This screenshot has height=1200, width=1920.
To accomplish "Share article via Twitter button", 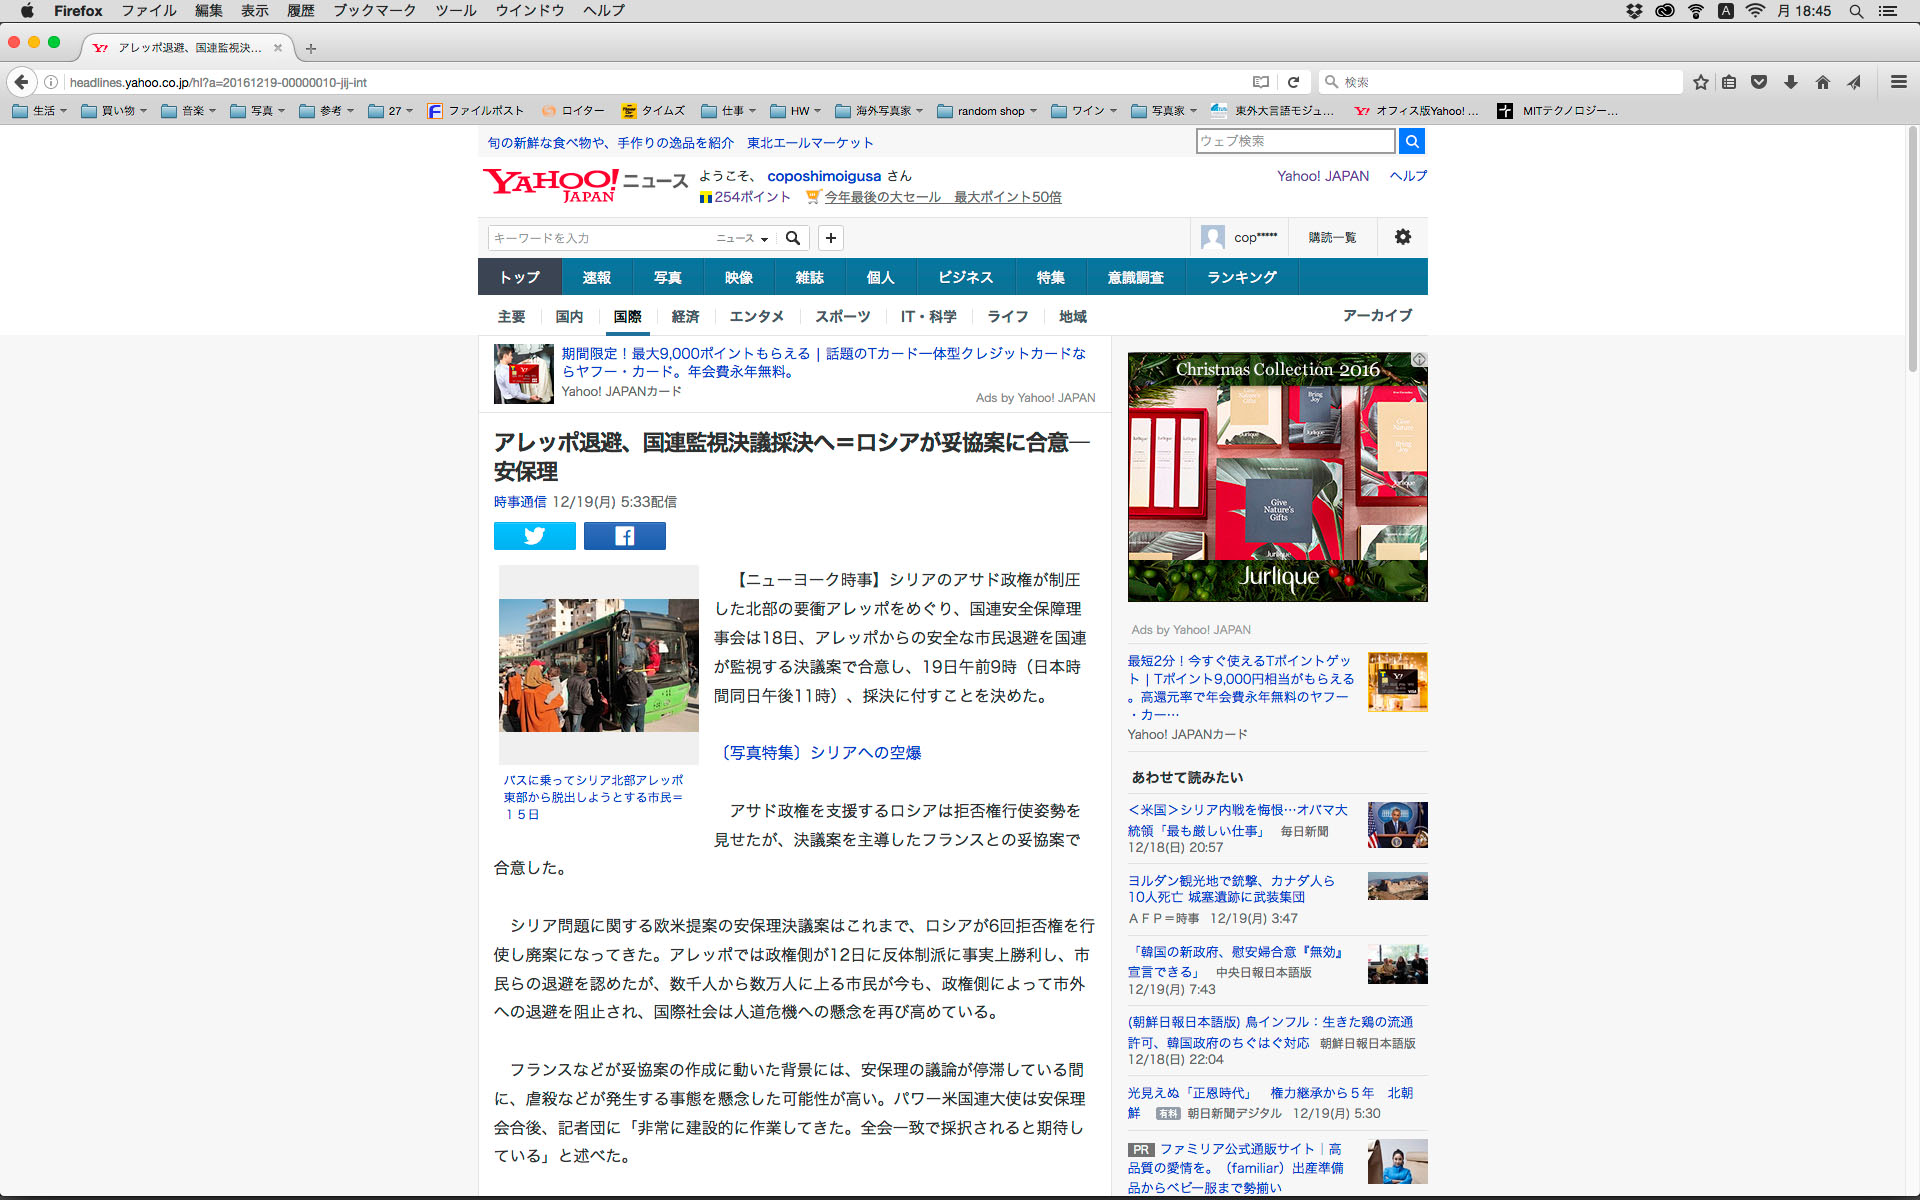I will [534, 536].
